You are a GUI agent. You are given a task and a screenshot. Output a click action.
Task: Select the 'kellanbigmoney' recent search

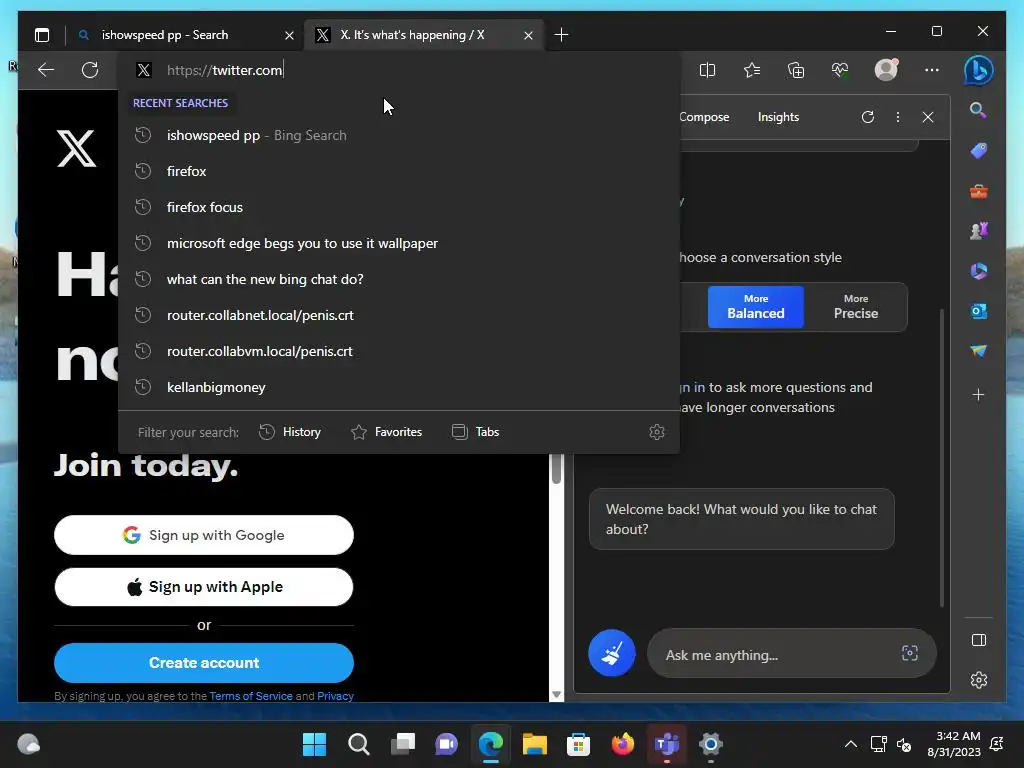point(398,387)
